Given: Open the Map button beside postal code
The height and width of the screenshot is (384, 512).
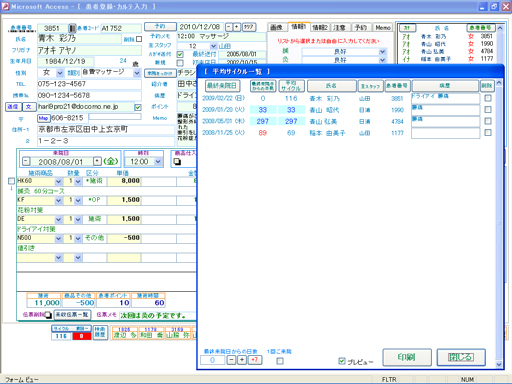Looking at the screenshot, I should pos(43,118).
